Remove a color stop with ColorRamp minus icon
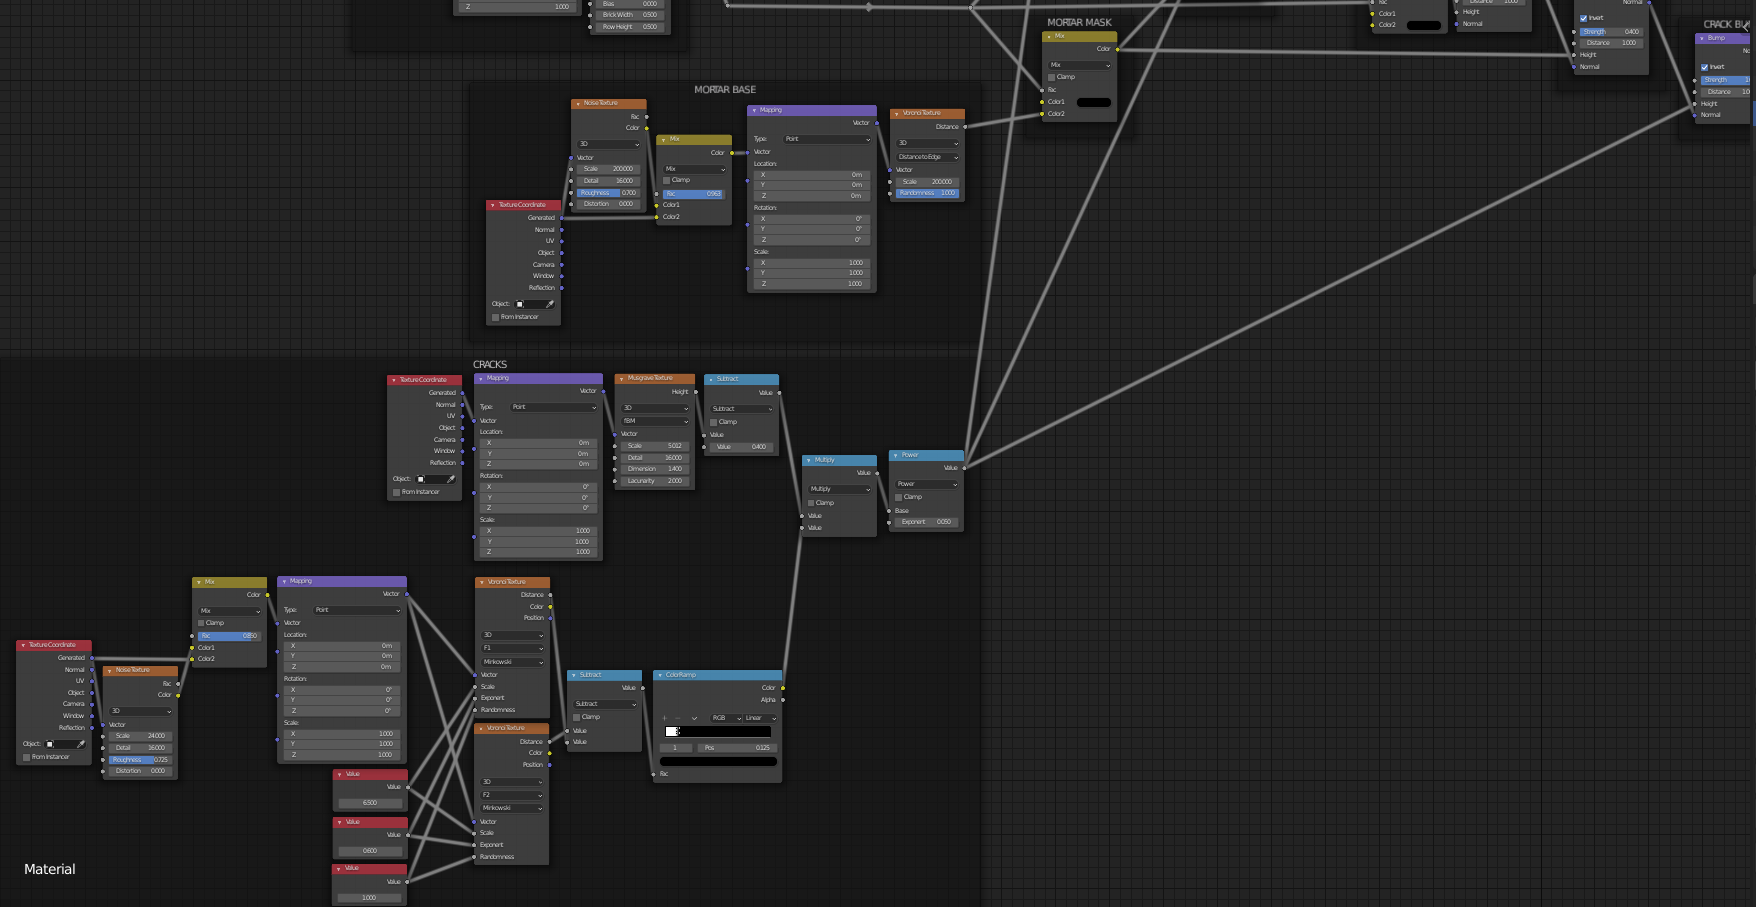1756x907 pixels. [x=679, y=718]
